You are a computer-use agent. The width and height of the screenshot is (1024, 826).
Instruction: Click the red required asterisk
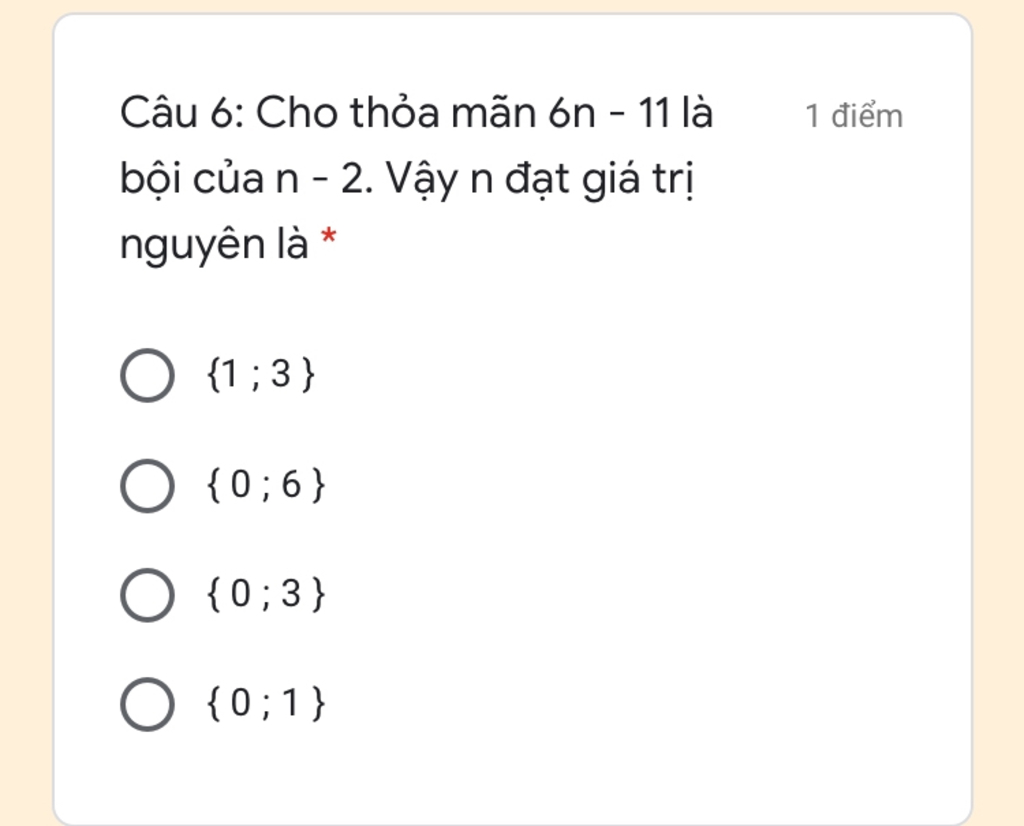tap(328, 238)
